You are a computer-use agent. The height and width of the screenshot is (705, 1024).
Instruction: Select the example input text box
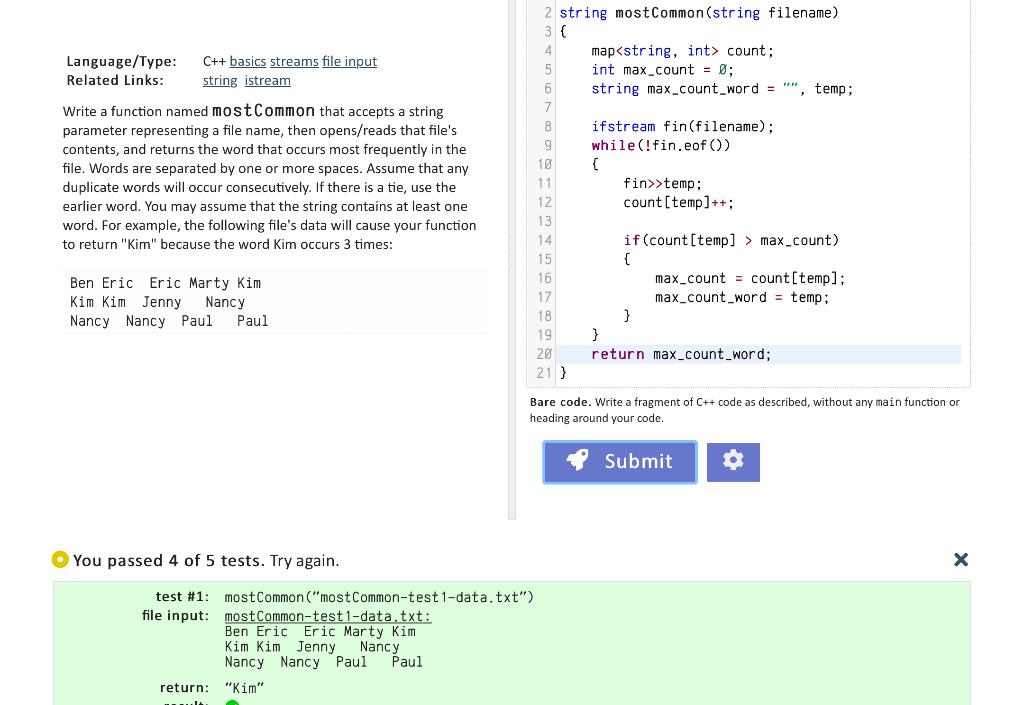(x=275, y=301)
